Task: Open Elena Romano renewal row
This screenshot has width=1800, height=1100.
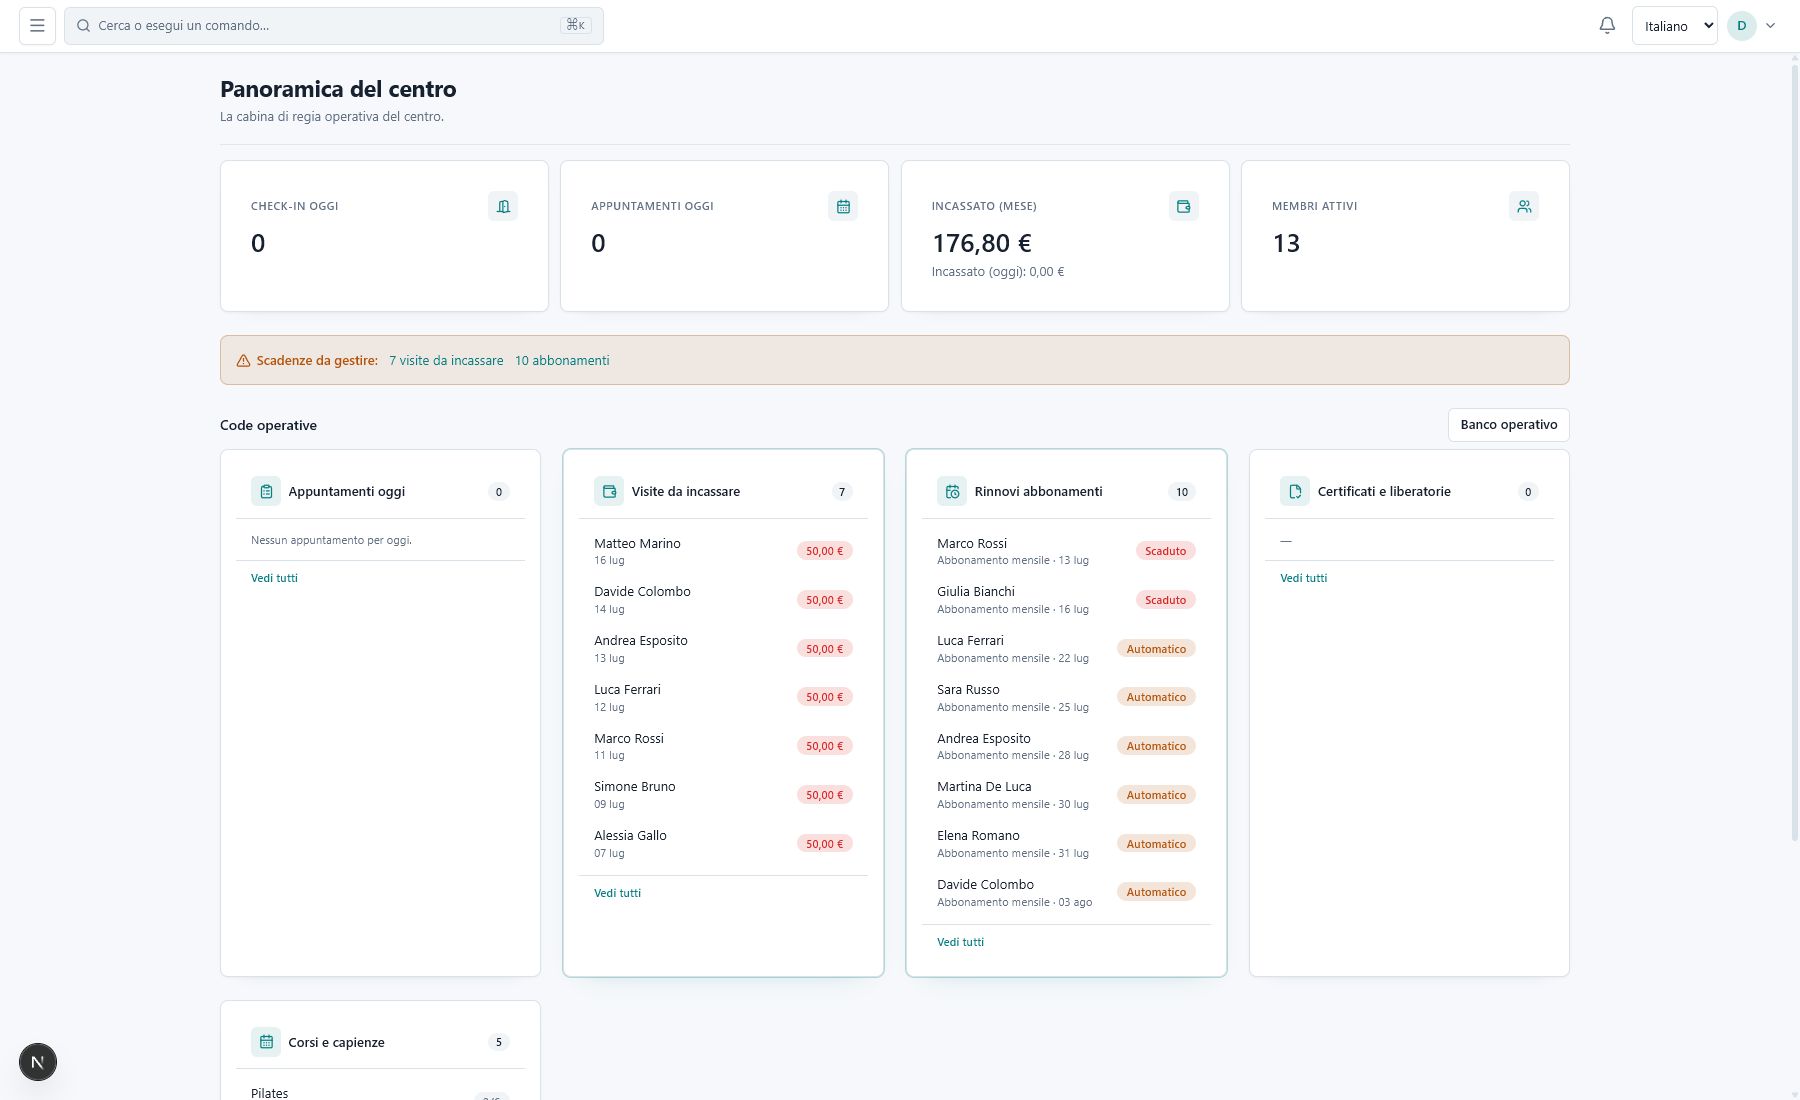Action: 1066,844
